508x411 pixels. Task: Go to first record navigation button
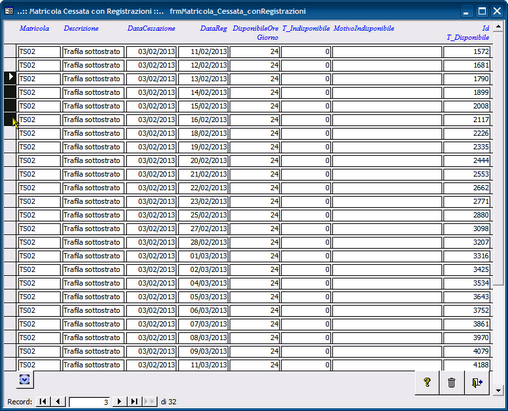[x=43, y=402]
